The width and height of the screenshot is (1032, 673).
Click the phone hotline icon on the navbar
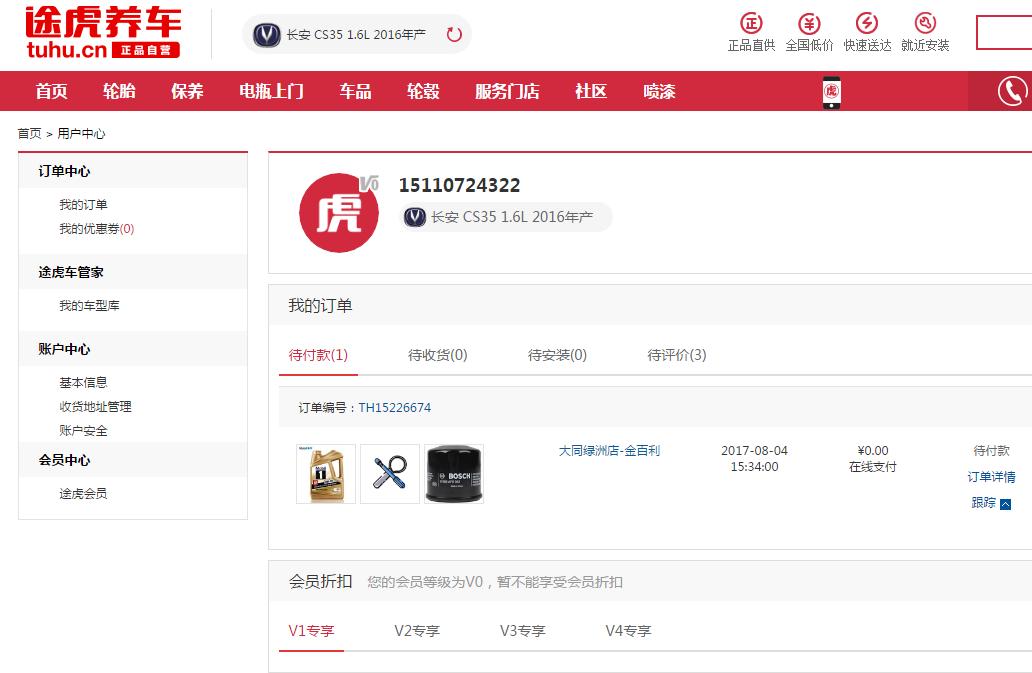[1018, 91]
